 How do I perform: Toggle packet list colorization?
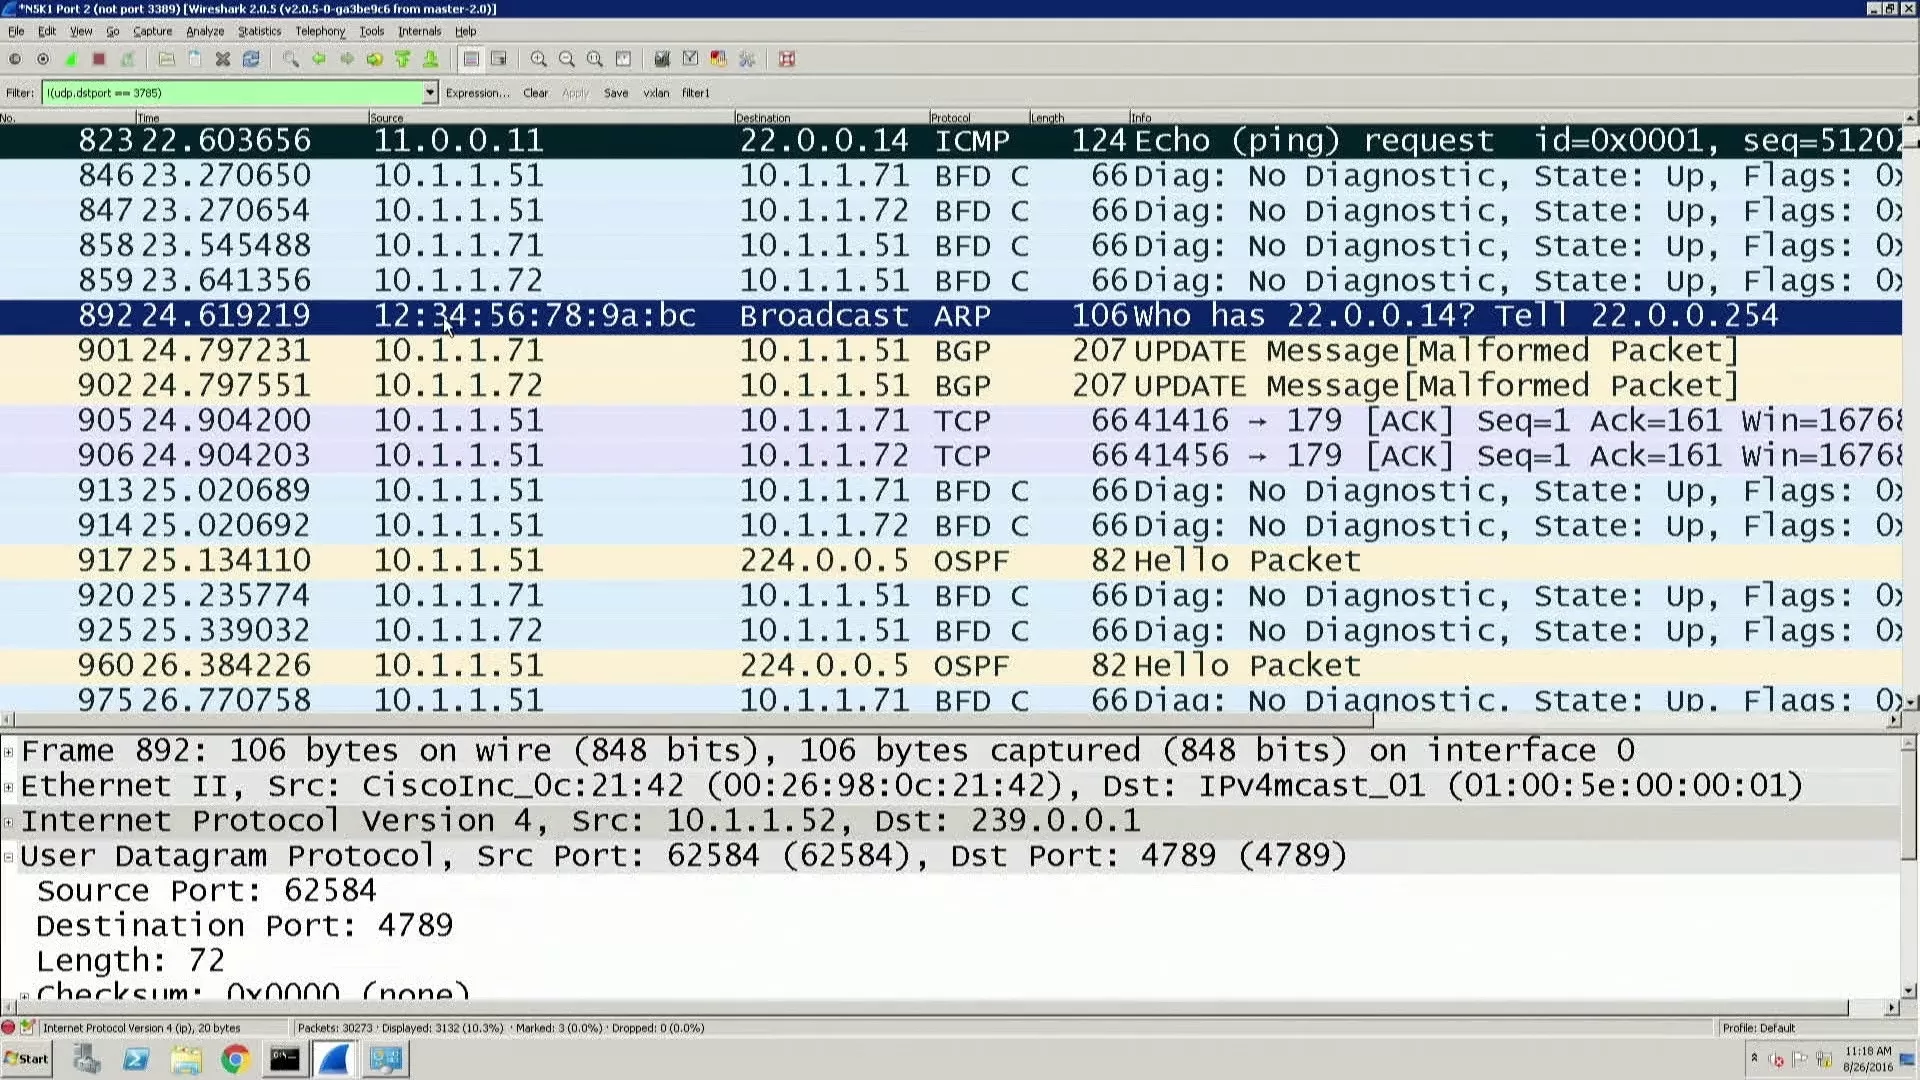pos(470,59)
